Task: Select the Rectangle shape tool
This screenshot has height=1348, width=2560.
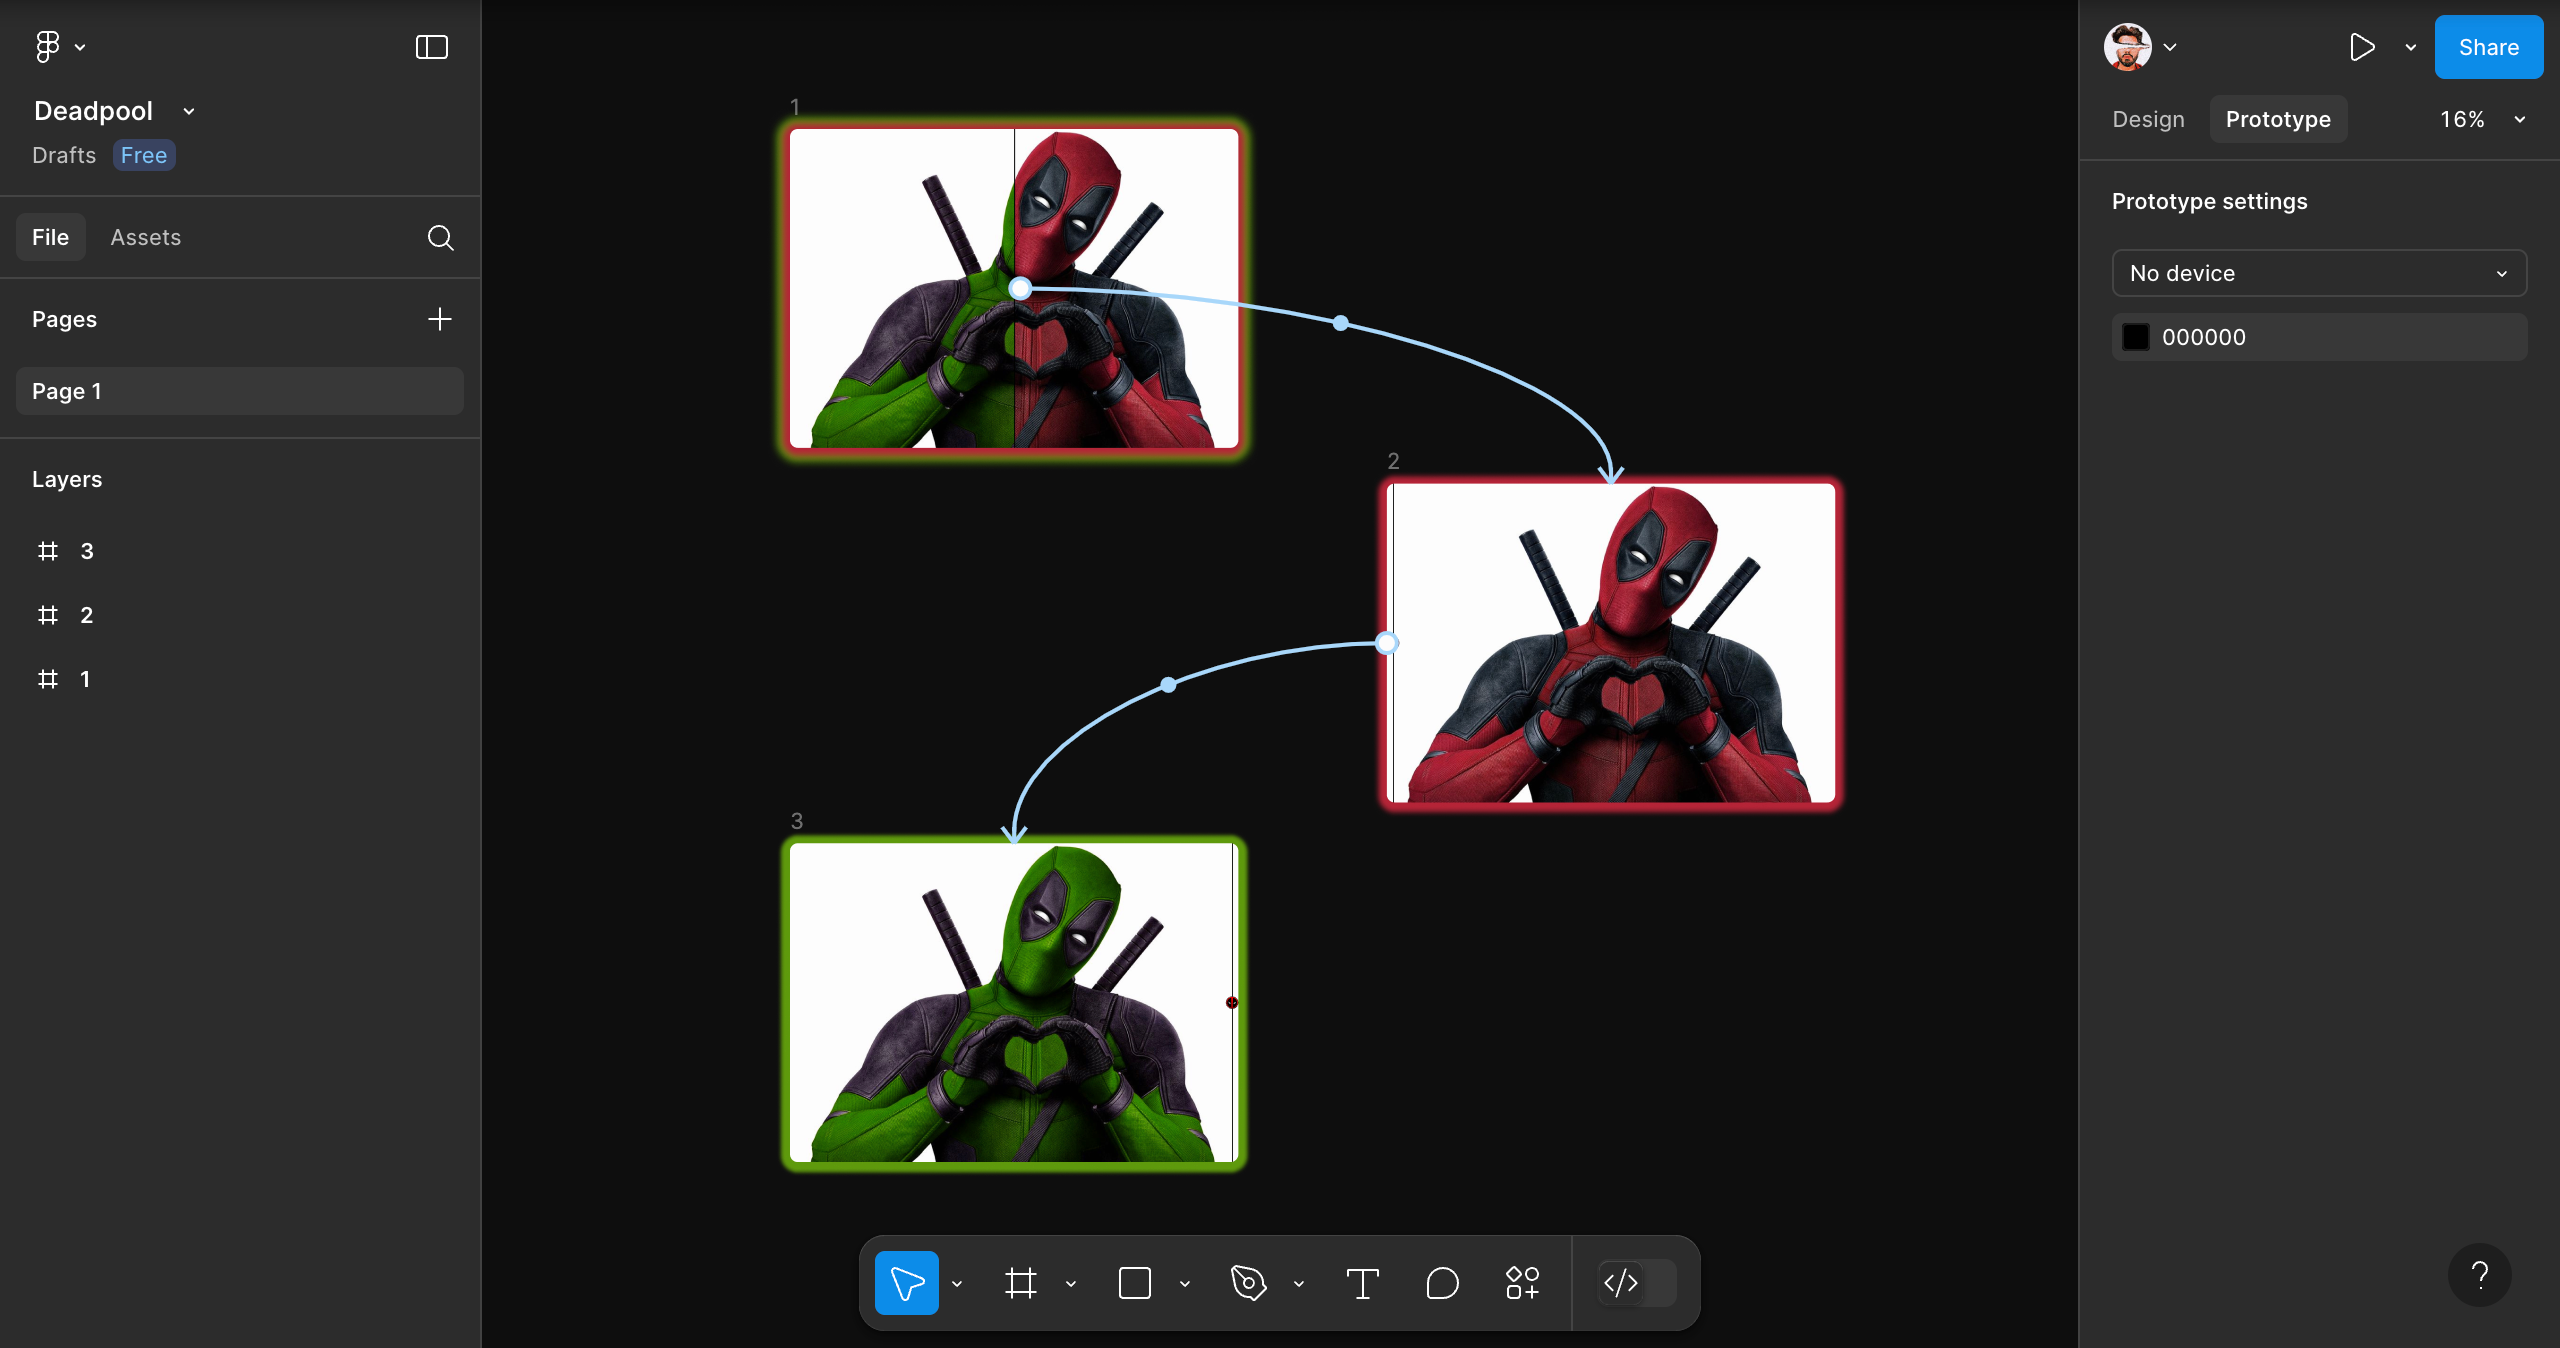Action: (x=1134, y=1283)
